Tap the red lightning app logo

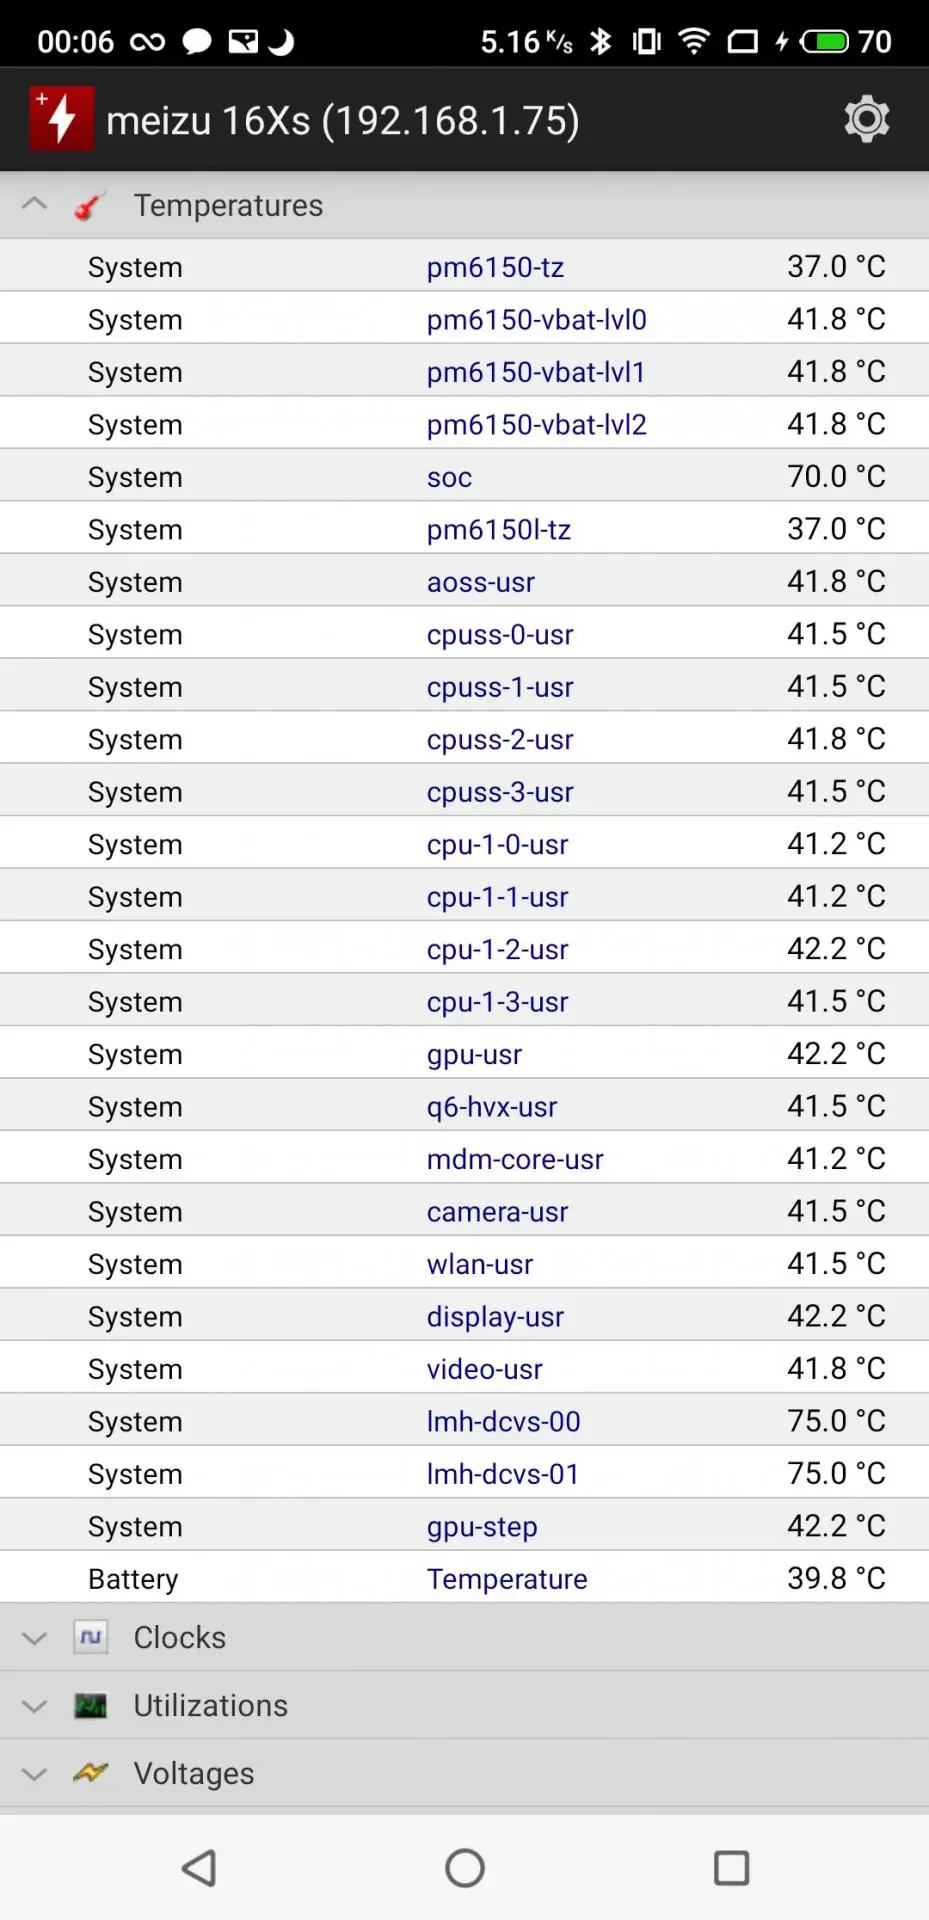(x=61, y=120)
